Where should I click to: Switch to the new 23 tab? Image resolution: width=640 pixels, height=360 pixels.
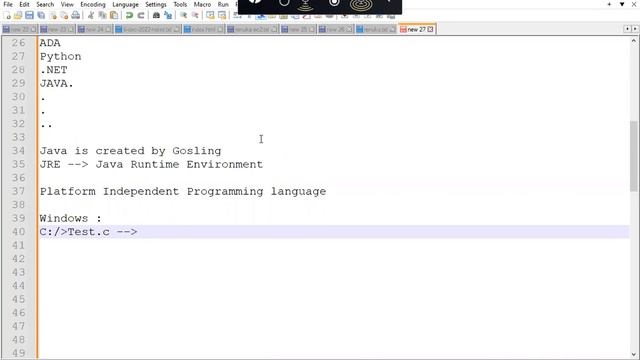[x=57, y=29]
